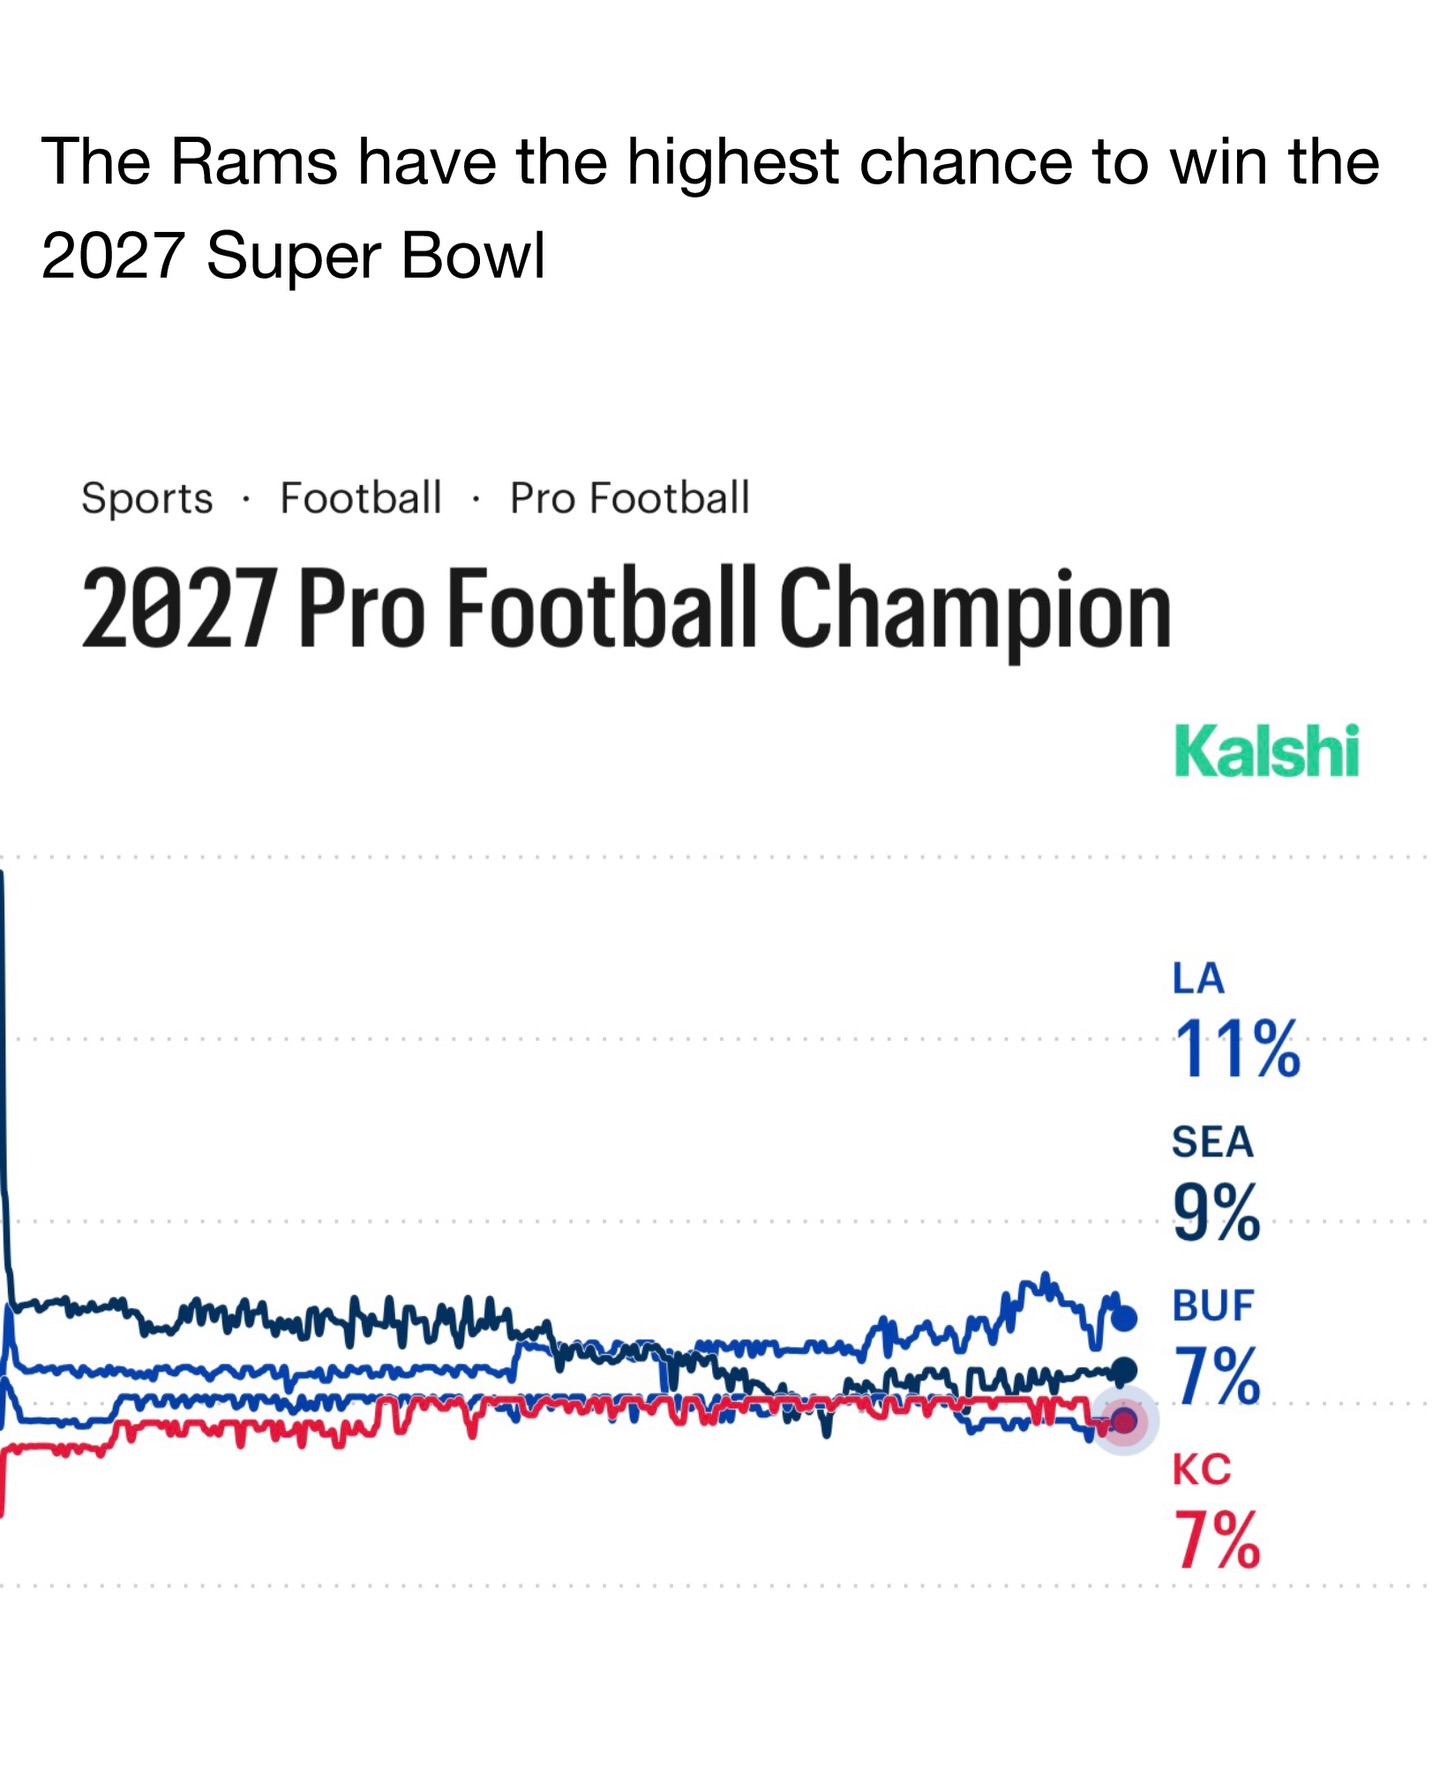The image size is (1440, 1788).
Task: Click SEA's 9% probability value
Action: [1216, 1213]
